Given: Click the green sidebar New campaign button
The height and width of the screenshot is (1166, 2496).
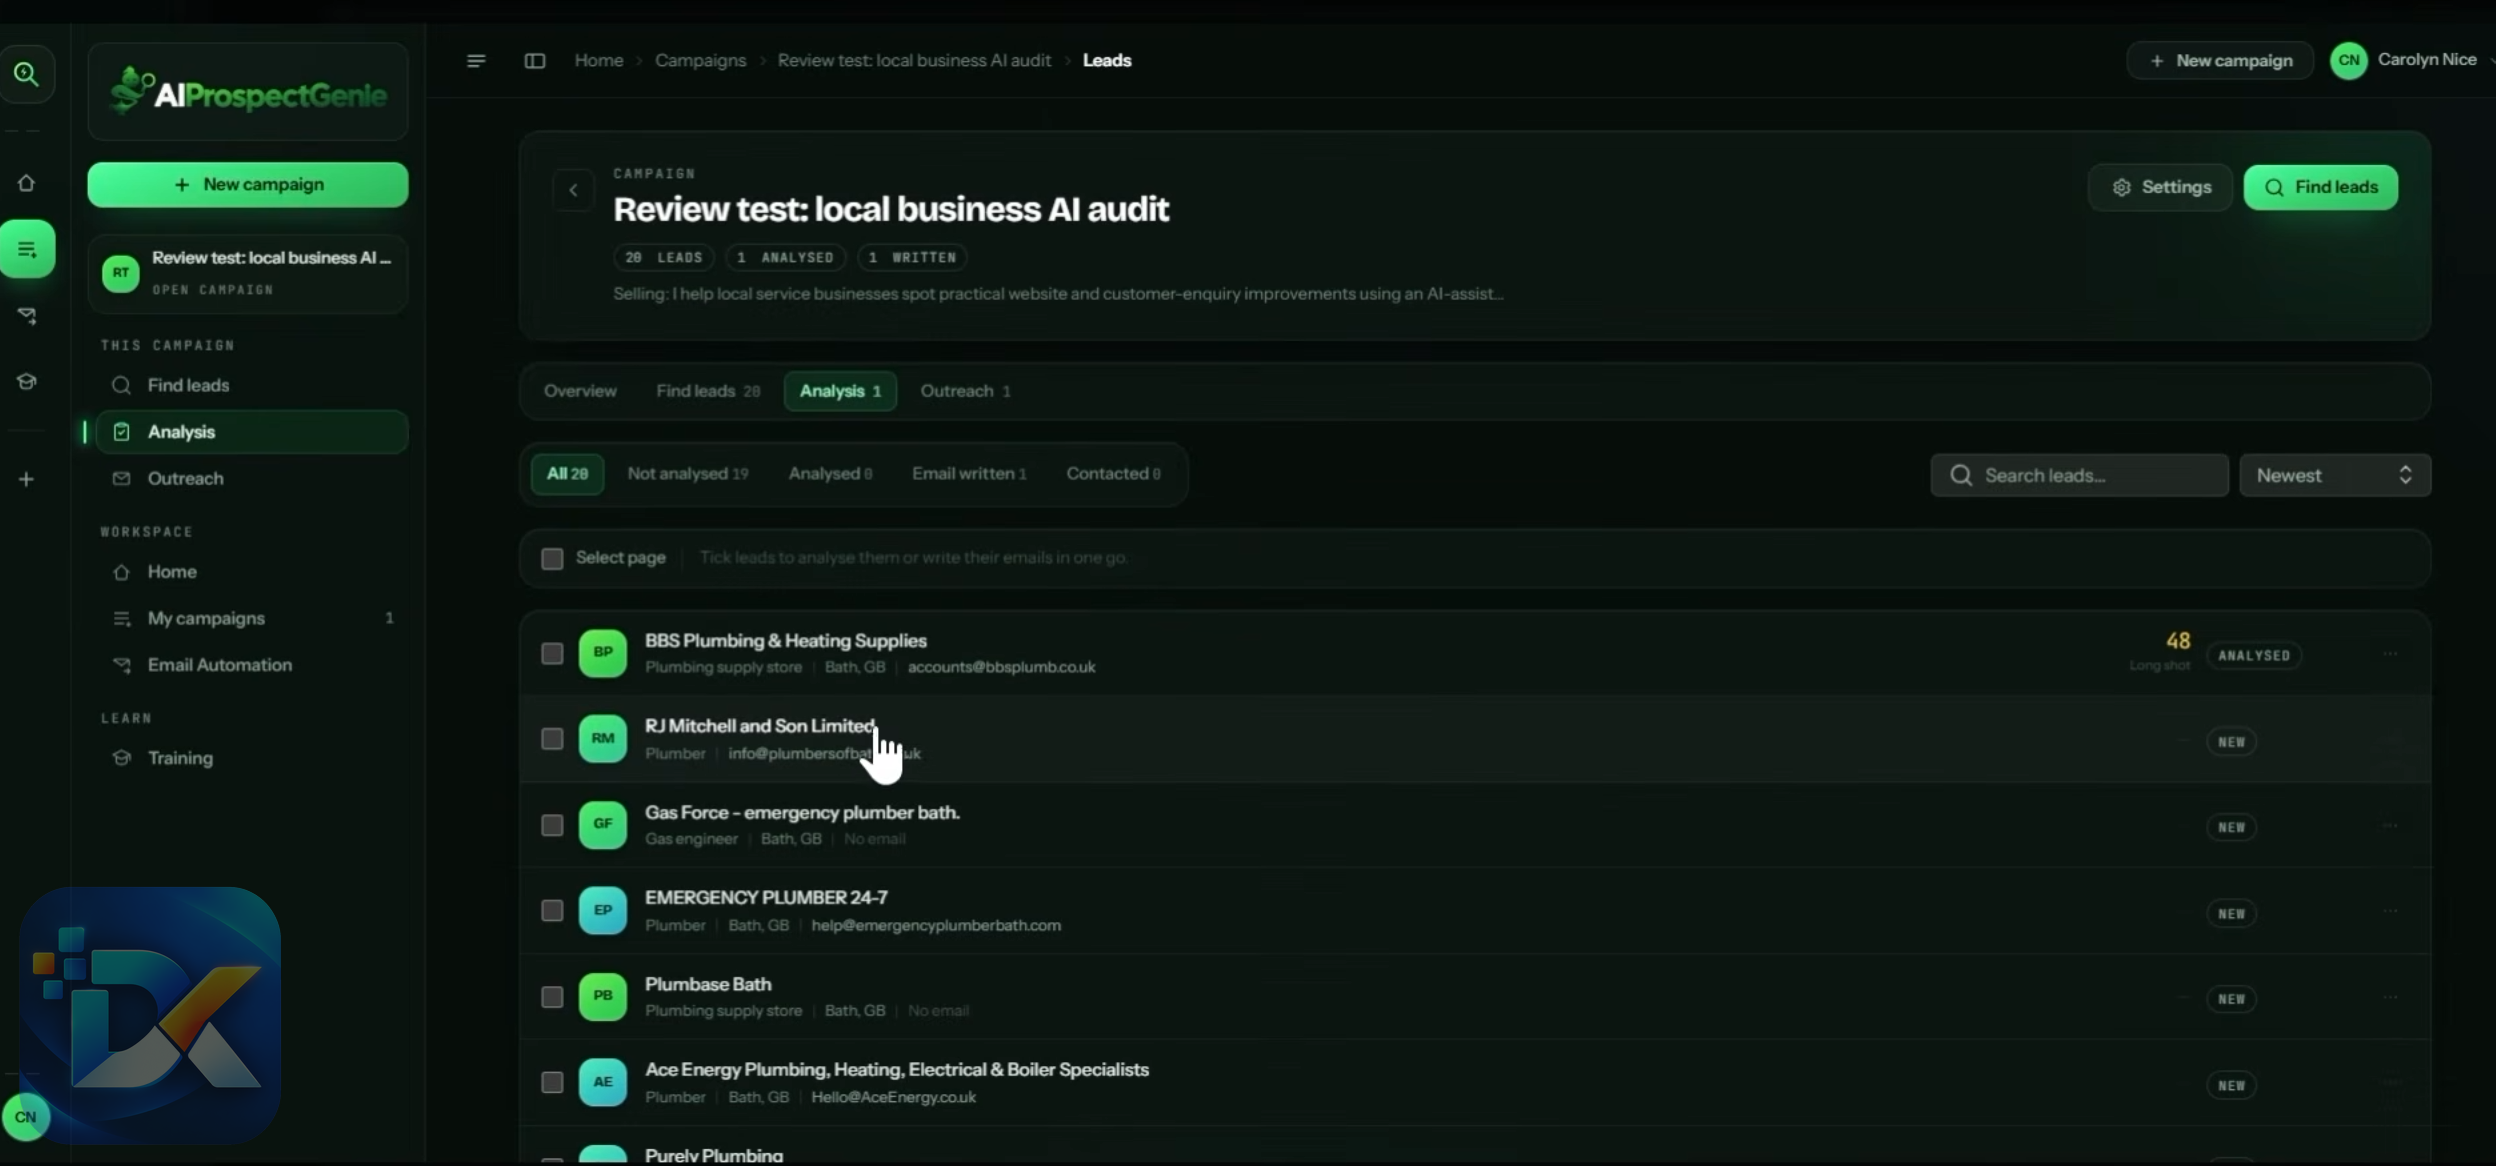Looking at the screenshot, I should click(x=248, y=185).
